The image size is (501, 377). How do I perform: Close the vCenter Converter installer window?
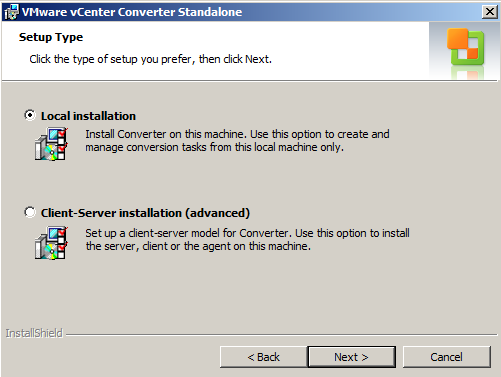click(490, 12)
